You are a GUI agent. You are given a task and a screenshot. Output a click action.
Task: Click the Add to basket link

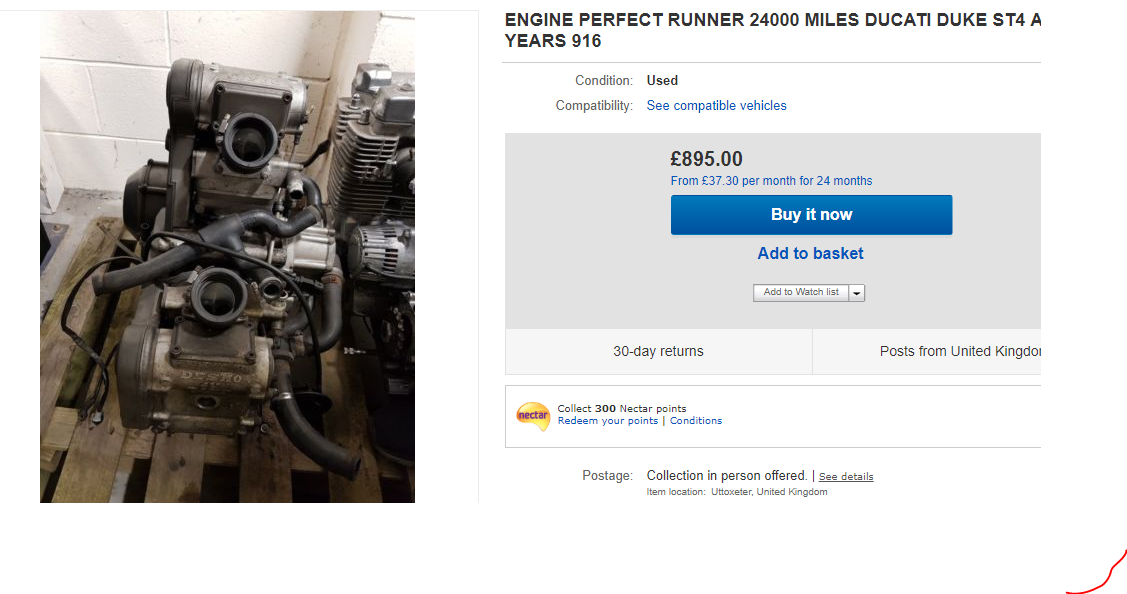810,254
